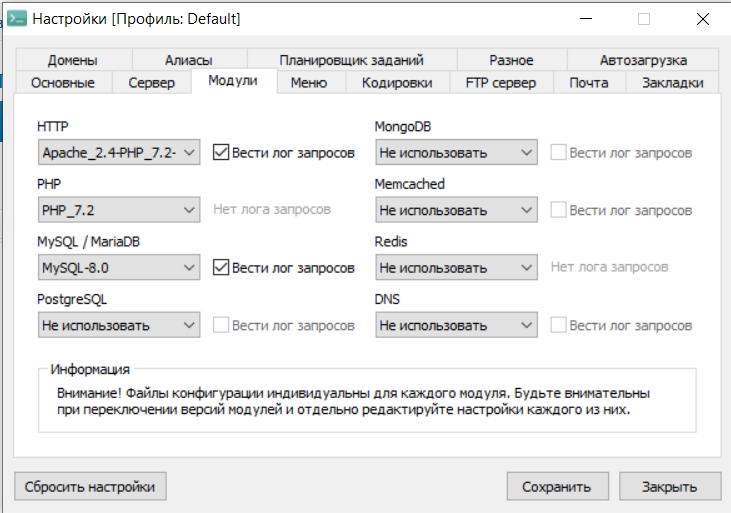Click the Сохранить button
The width and height of the screenshot is (731, 513).
pos(557,487)
